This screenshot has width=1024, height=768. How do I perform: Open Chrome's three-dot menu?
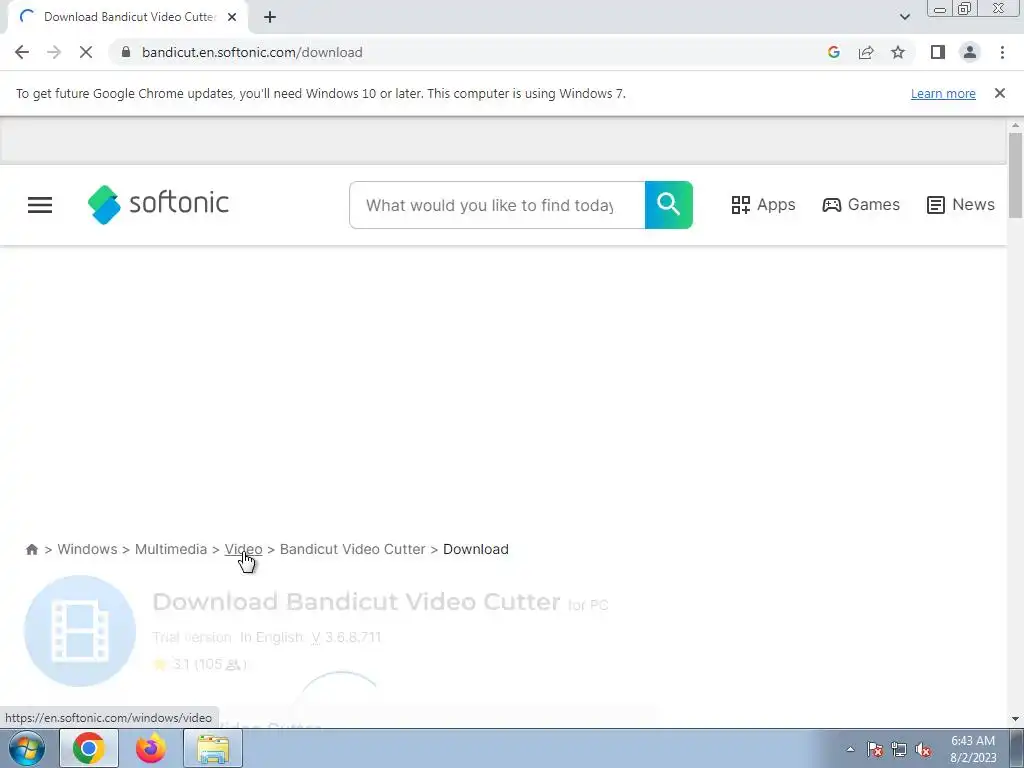point(1002,52)
